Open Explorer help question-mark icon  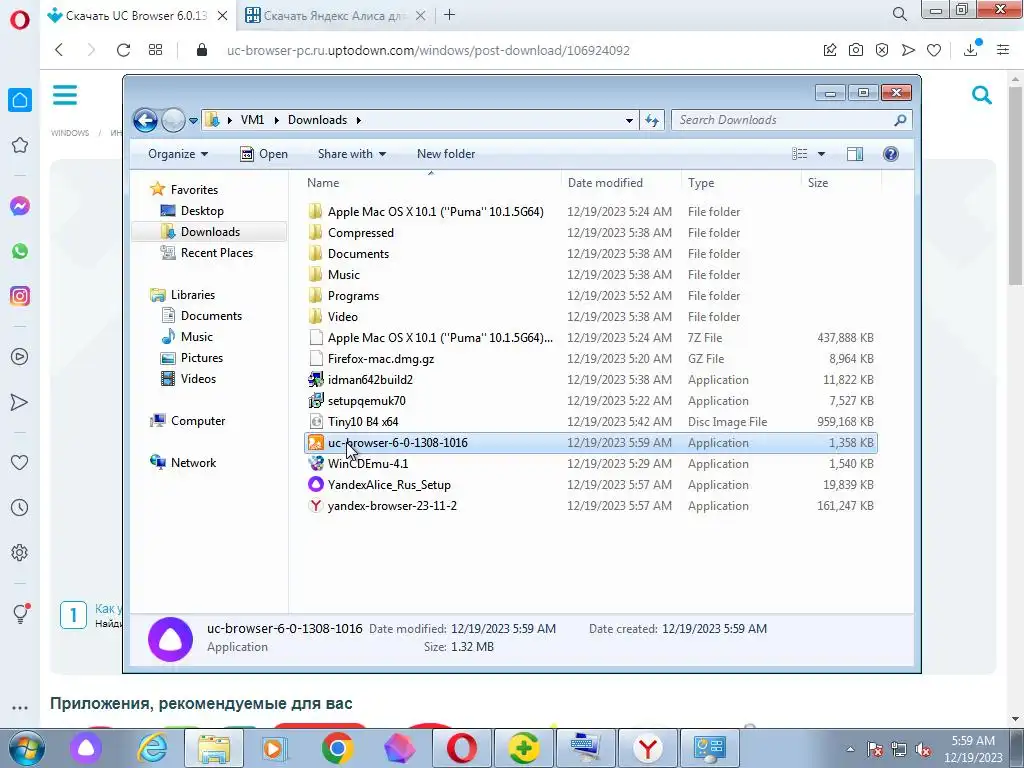point(890,154)
